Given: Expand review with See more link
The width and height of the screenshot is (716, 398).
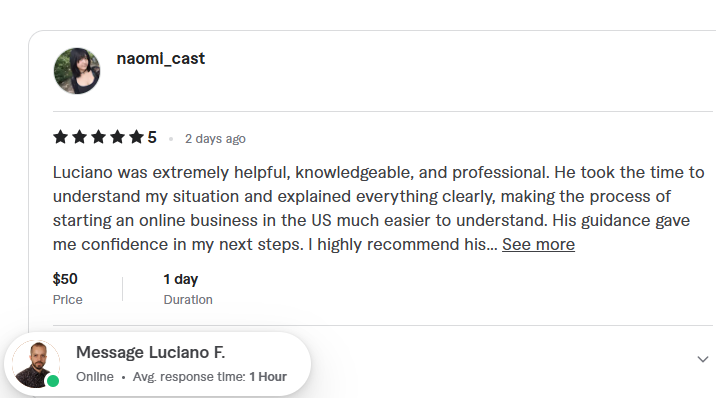Looking at the screenshot, I should (x=538, y=245).
